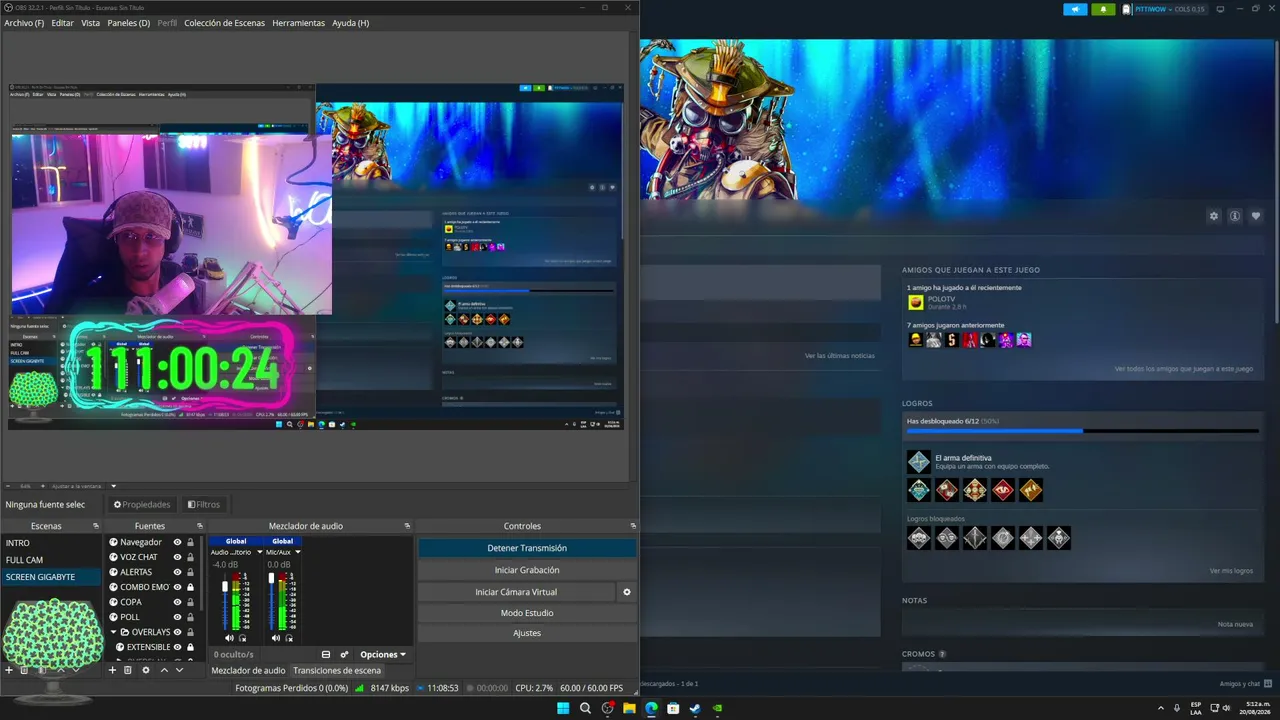Toggle lock on COMBO EMO source
The width and height of the screenshot is (1280, 720).
(x=191, y=587)
